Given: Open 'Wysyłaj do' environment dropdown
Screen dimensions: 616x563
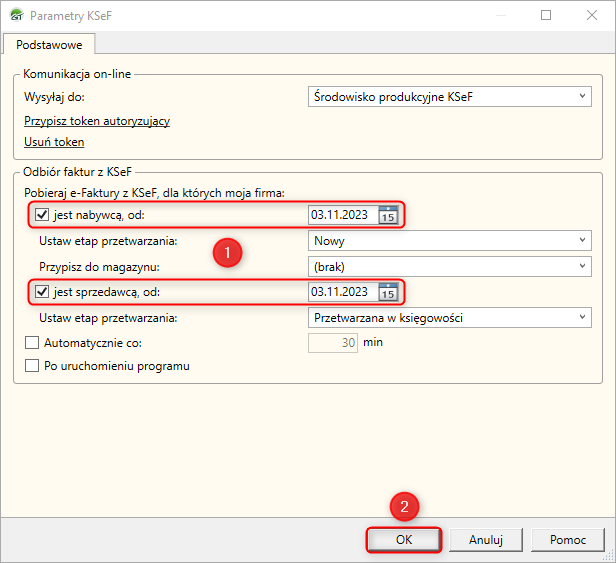Looking at the screenshot, I should click(x=449, y=97).
